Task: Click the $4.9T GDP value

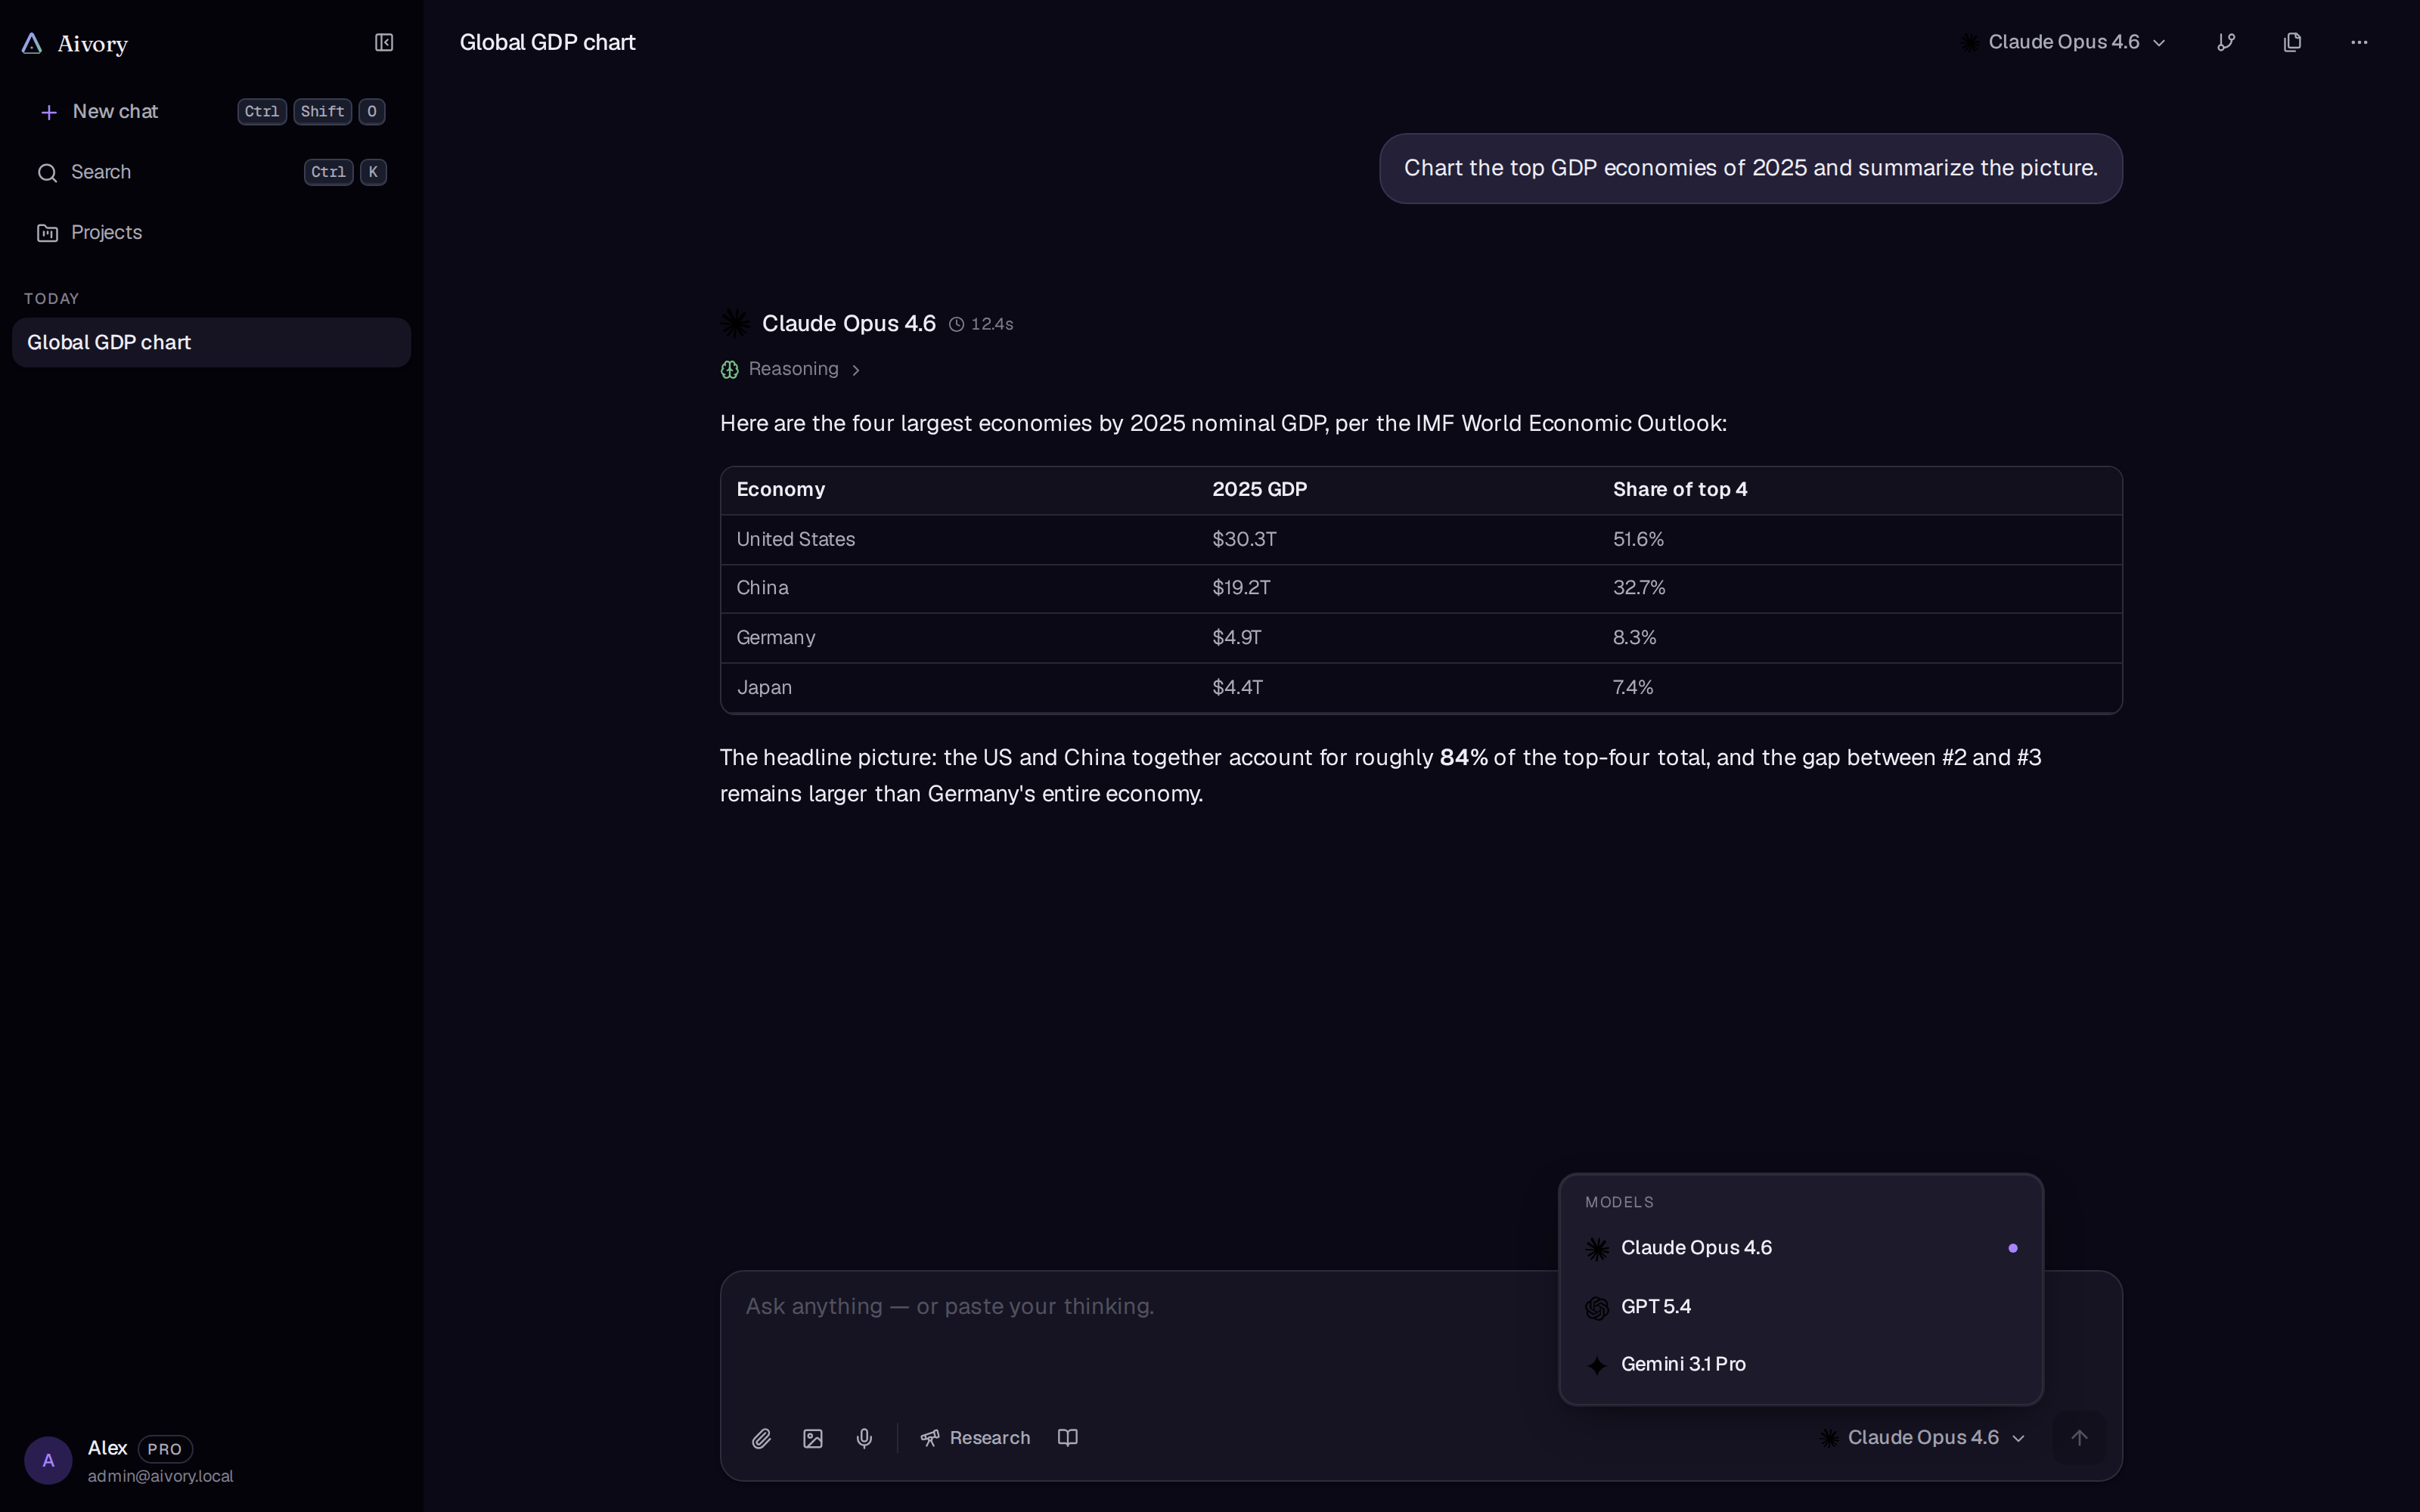Action: 1237,638
